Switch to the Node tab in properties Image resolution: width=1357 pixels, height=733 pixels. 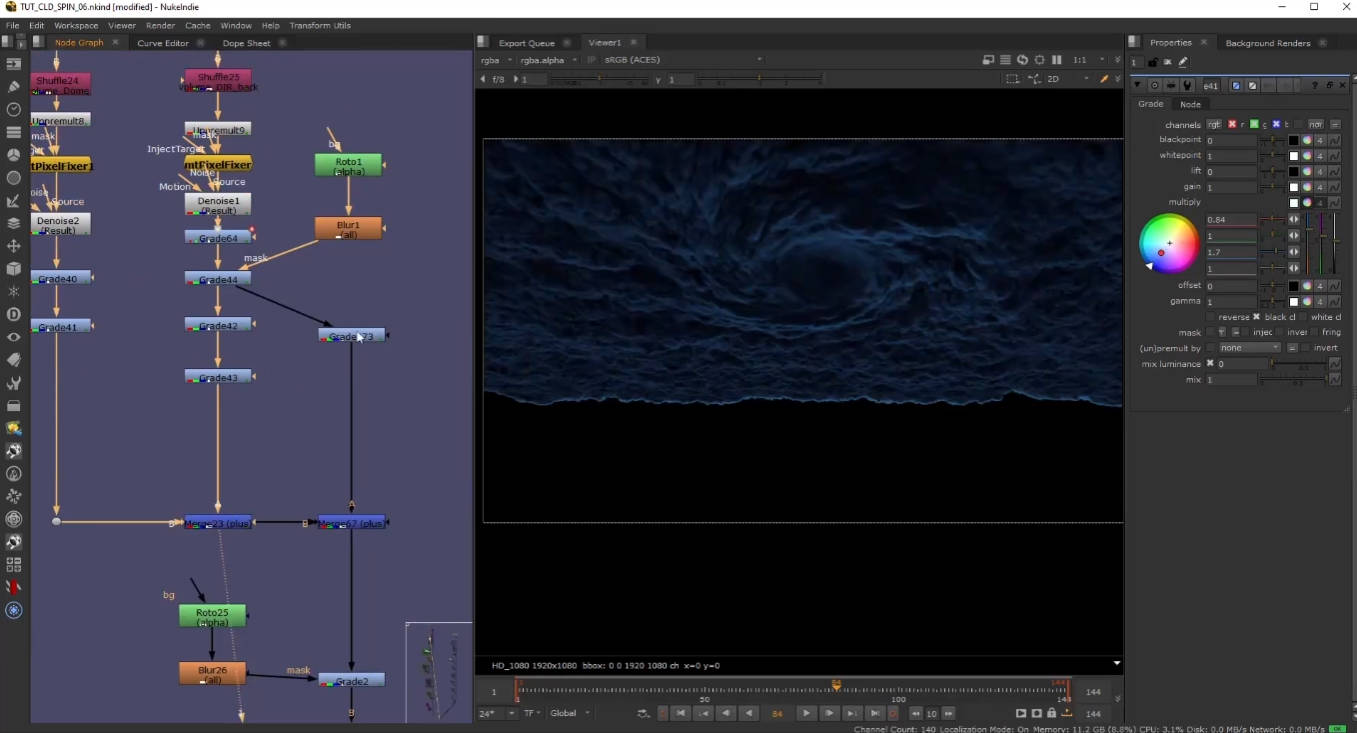1190,104
